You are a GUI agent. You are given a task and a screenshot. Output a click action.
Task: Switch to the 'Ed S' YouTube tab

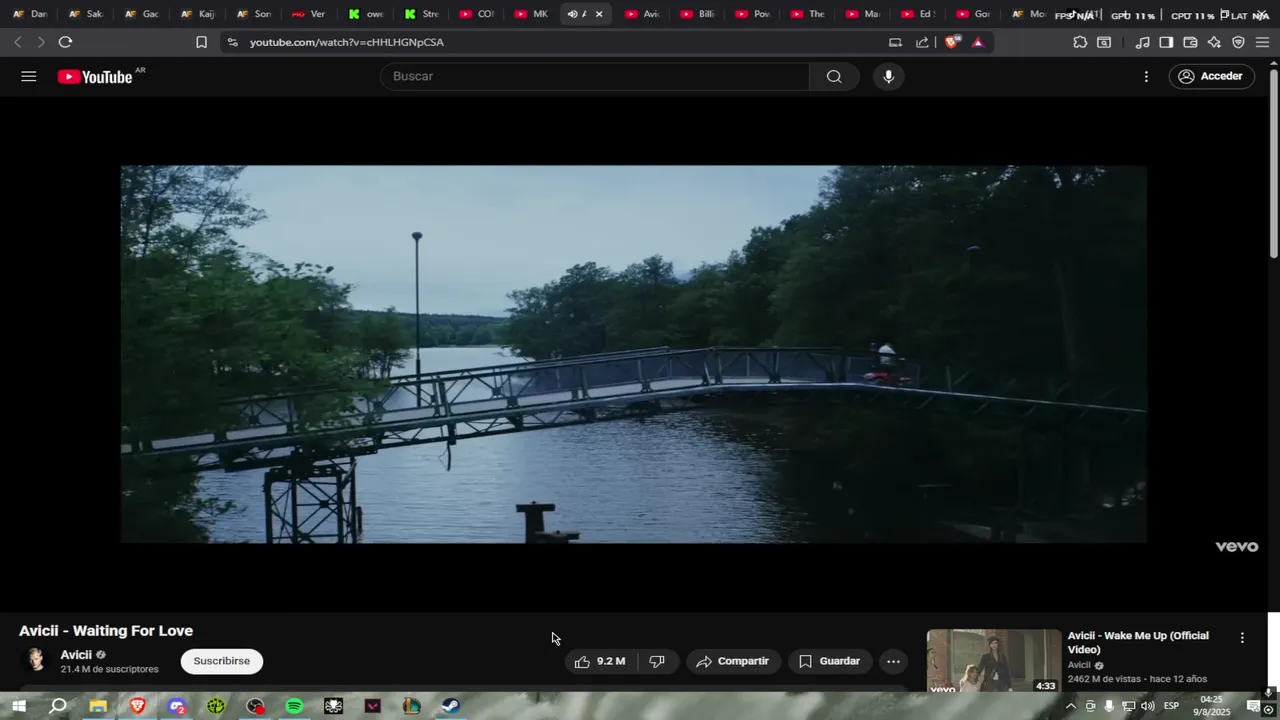918,14
